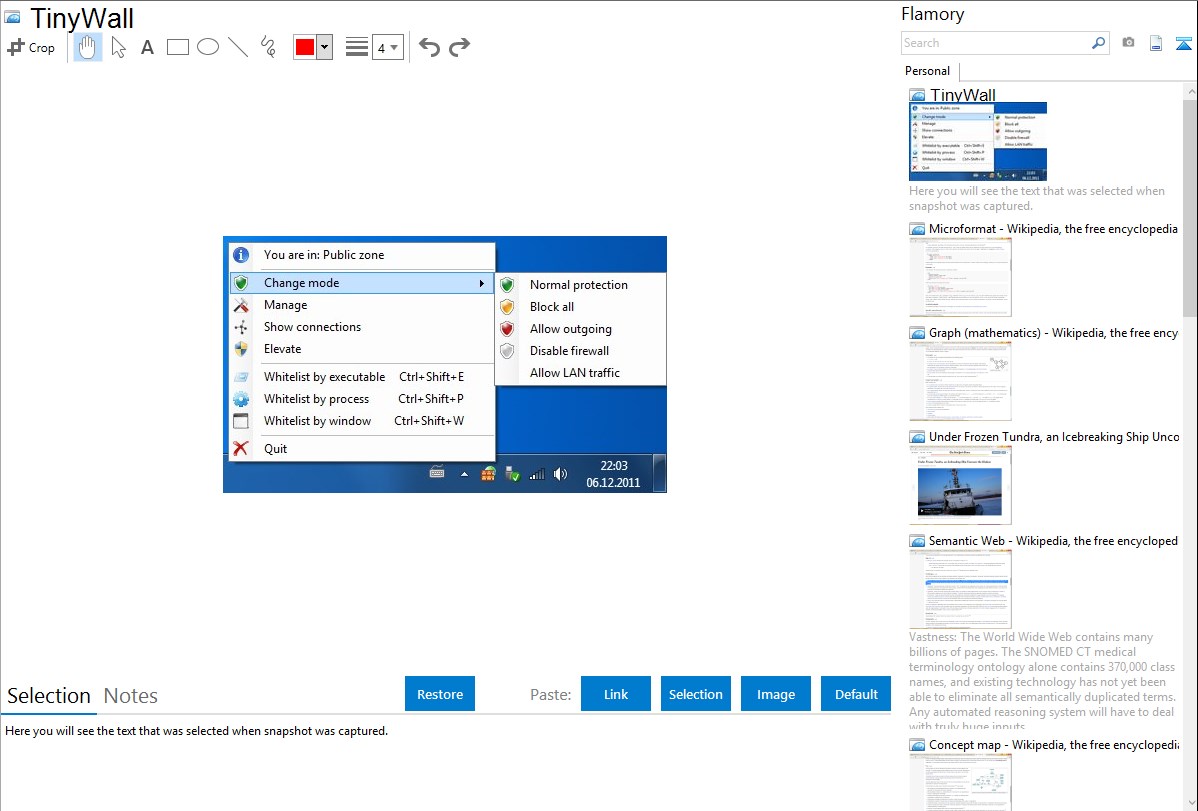
Task: Activate the hand pan tool
Action: [88, 47]
